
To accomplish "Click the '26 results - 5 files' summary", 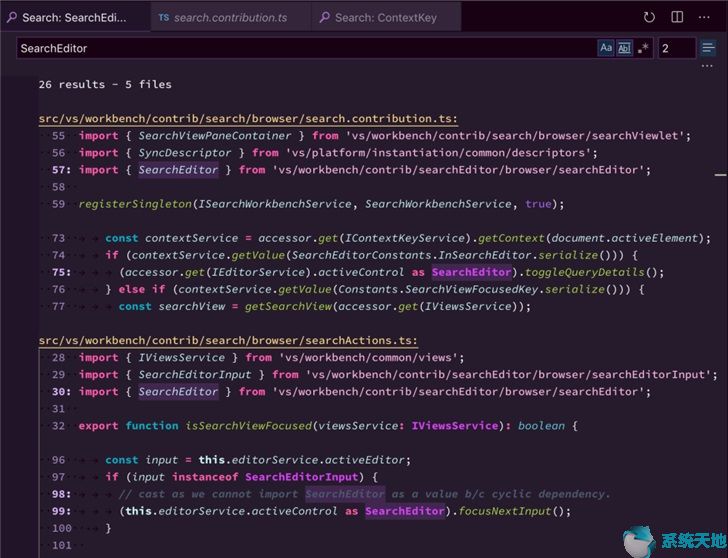I will coord(105,84).
